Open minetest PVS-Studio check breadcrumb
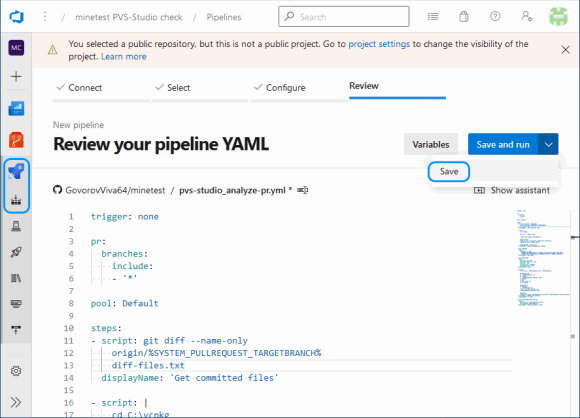The height and width of the screenshot is (418, 580). pos(129,17)
